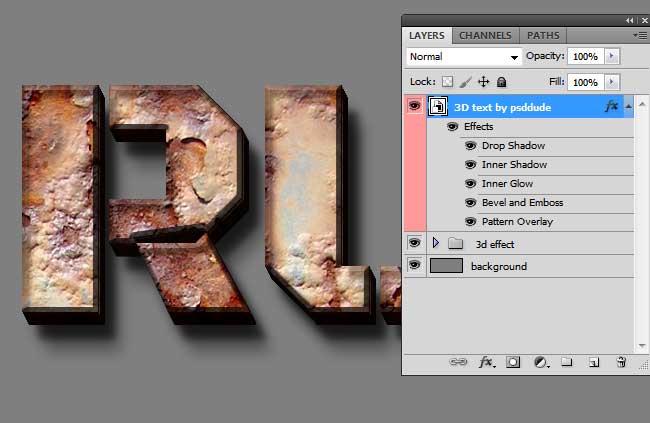This screenshot has width=650, height=423.
Task: Open the Opacity slider arrow
Action: (x=612, y=56)
